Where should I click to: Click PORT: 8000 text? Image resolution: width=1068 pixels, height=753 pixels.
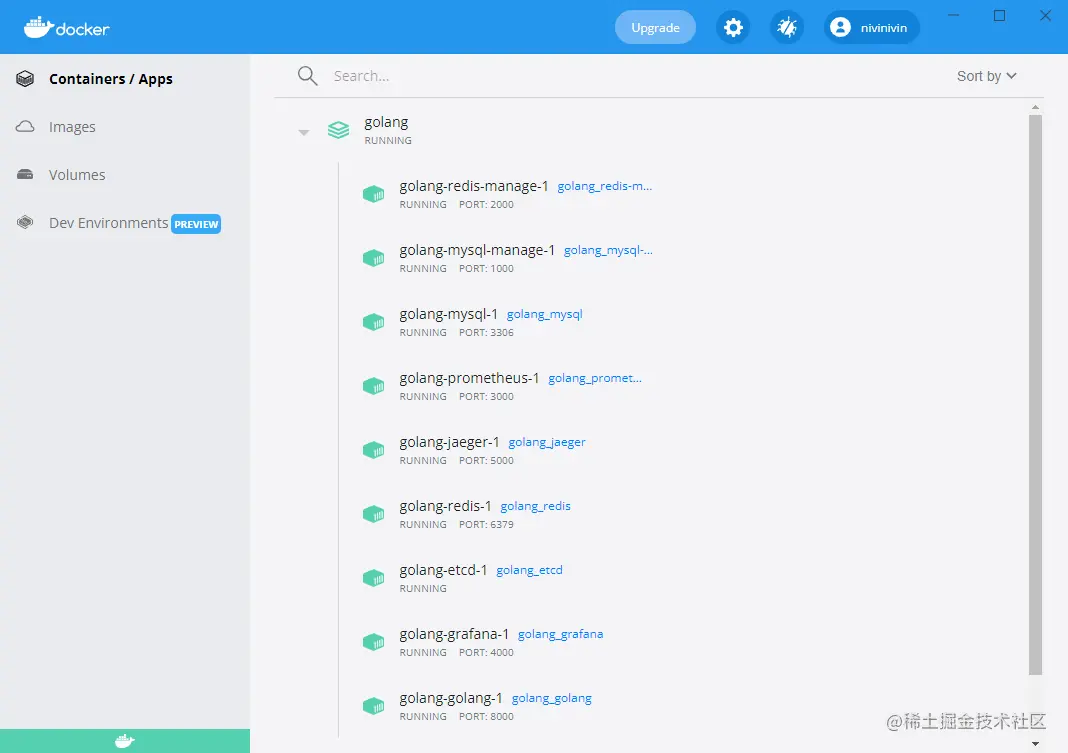[x=486, y=716]
